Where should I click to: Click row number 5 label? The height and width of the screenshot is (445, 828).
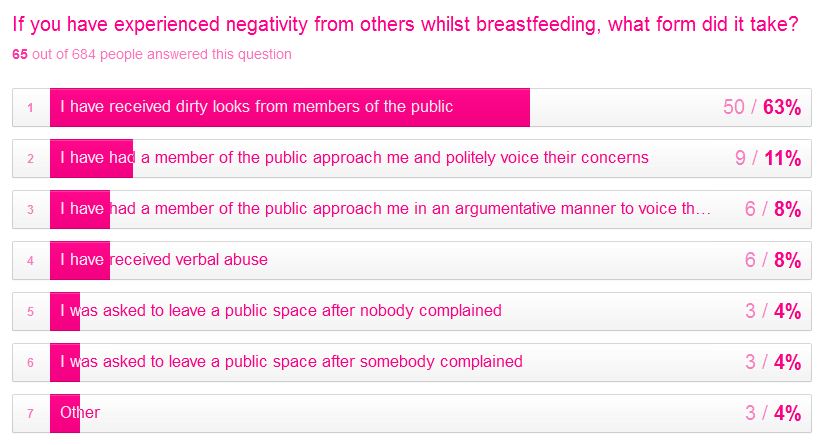31,311
